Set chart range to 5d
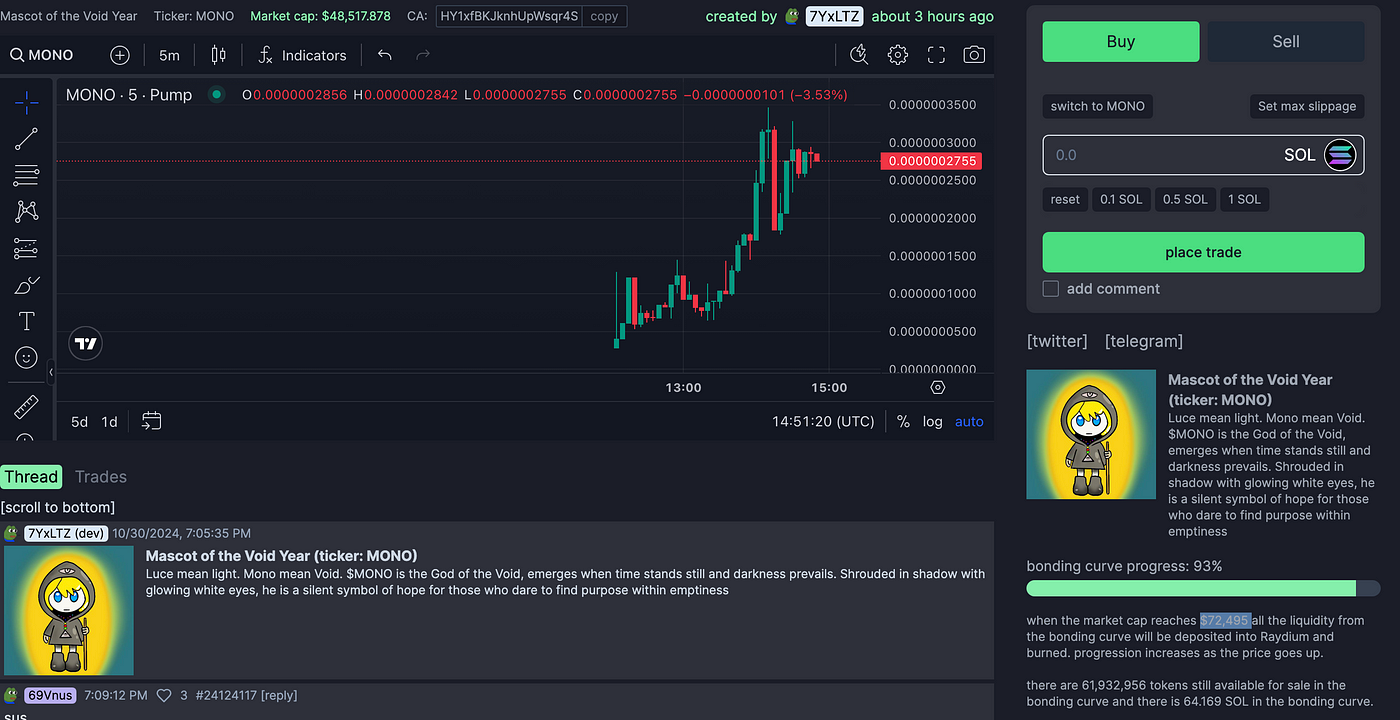1400x720 pixels. [79, 421]
